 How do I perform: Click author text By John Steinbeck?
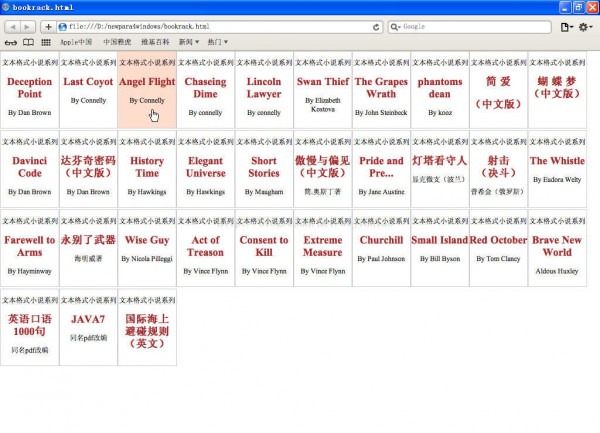pyautogui.click(x=381, y=112)
